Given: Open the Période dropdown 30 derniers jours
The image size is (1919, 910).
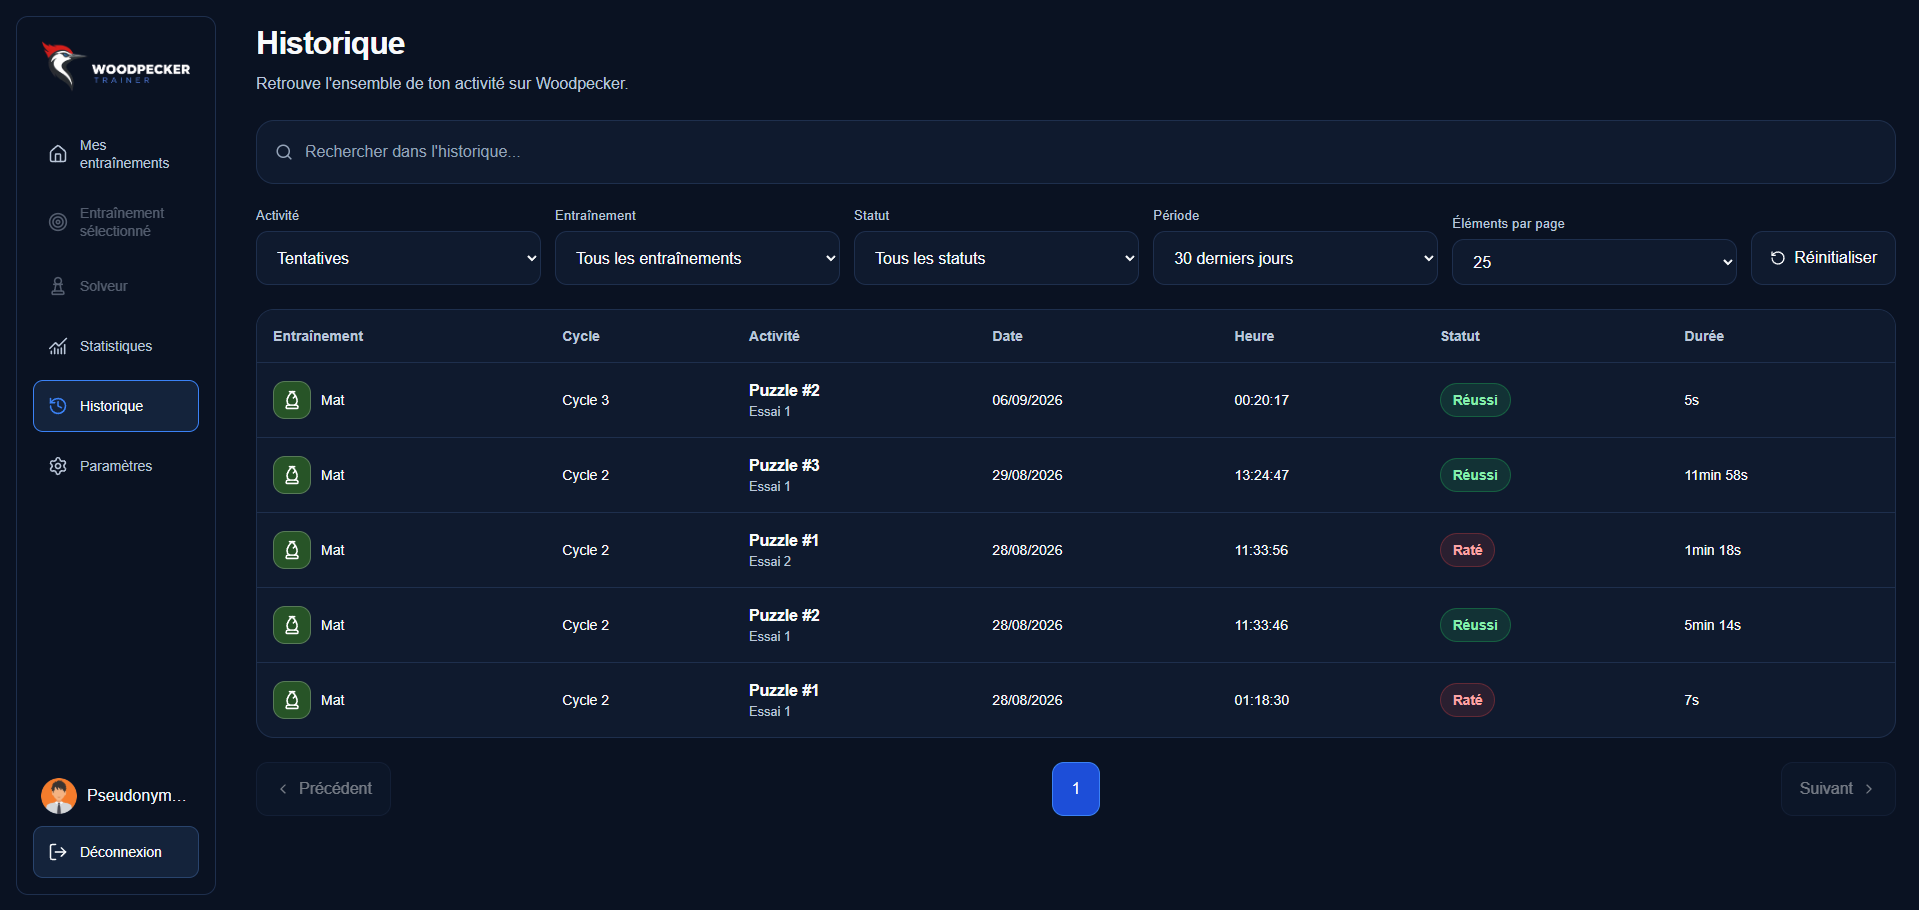Looking at the screenshot, I should click(x=1295, y=258).
